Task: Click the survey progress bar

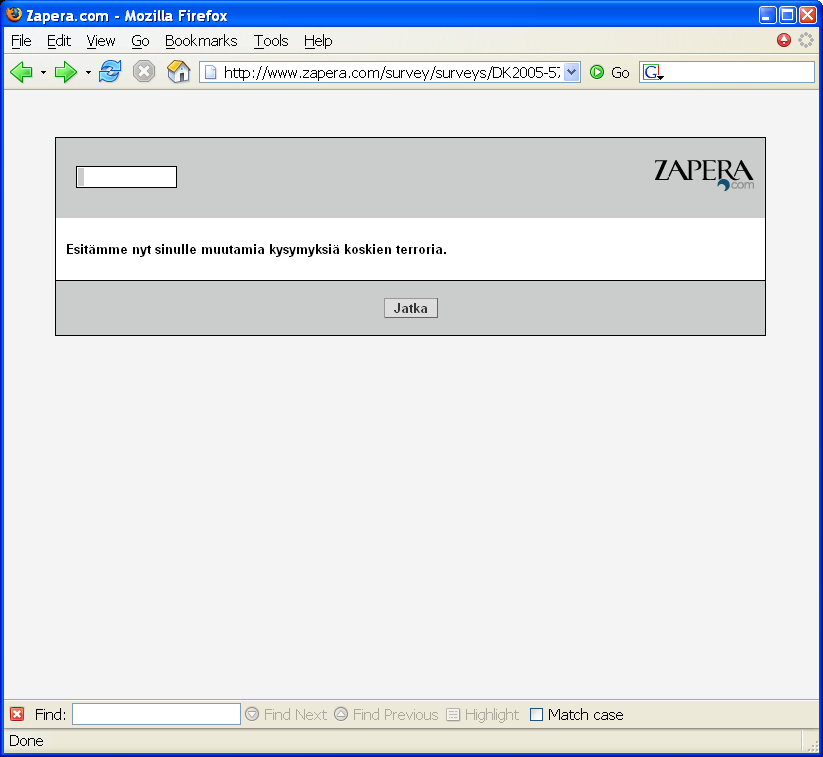Action: coord(127,177)
